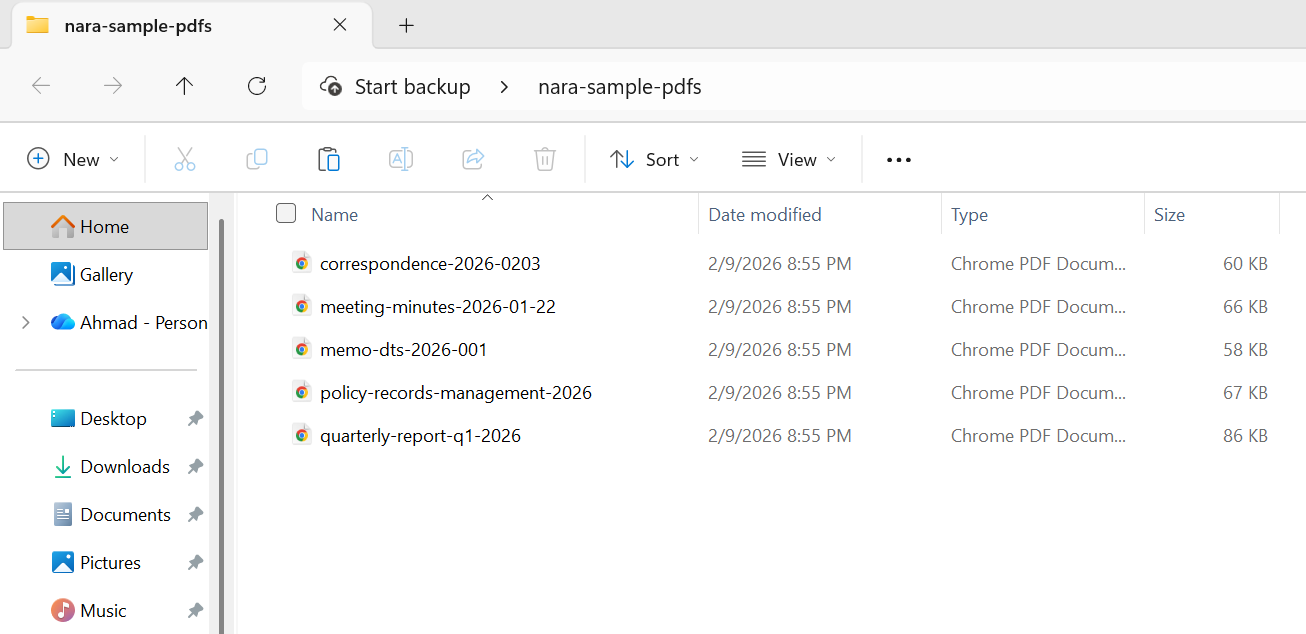Switch to the nara-sample-pdfs tab

tap(140, 25)
